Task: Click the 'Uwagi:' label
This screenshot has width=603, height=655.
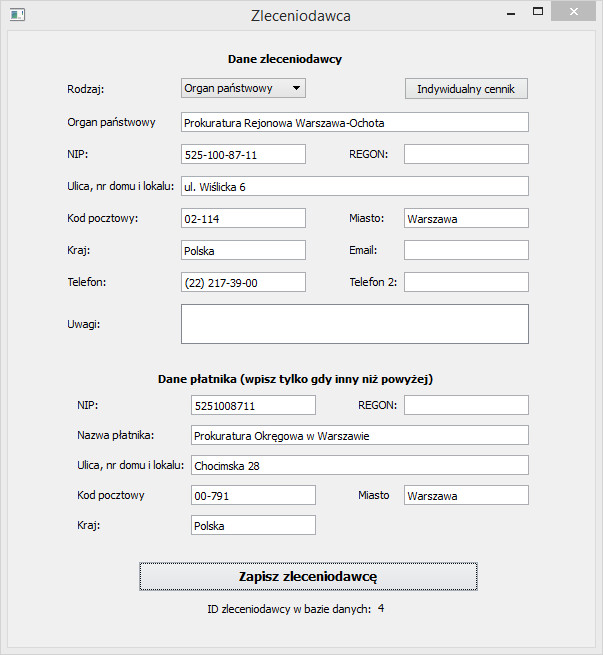Action: pos(84,324)
